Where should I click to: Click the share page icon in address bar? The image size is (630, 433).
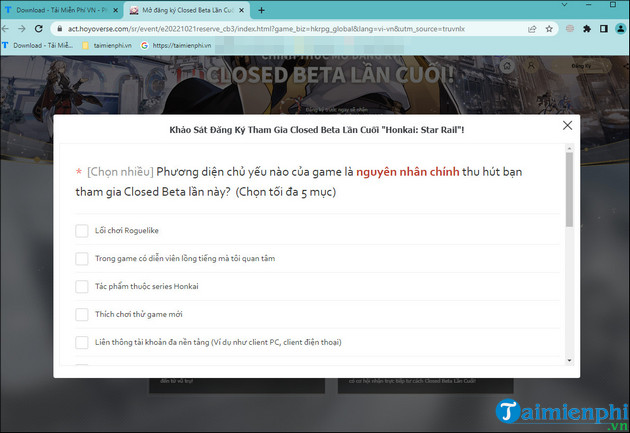(532, 29)
